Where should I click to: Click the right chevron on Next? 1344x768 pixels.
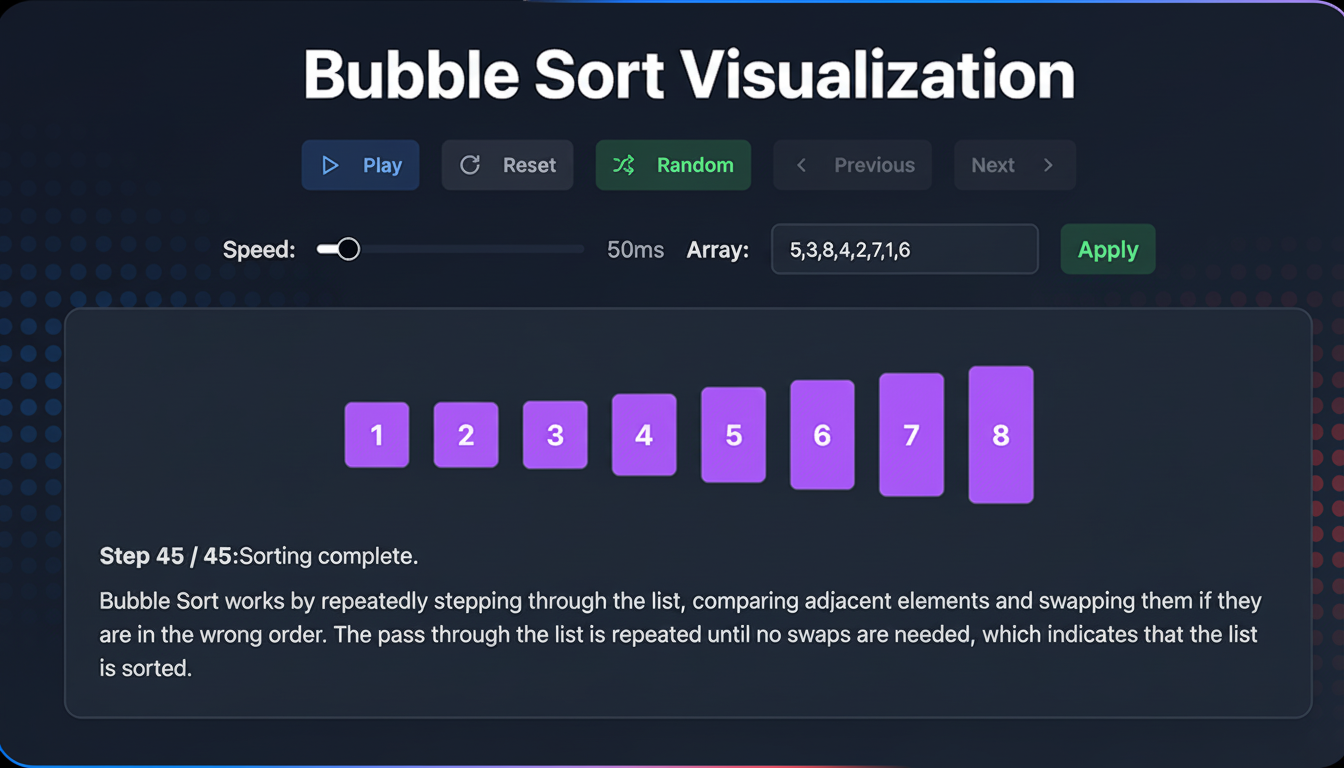pyautogui.click(x=1046, y=165)
